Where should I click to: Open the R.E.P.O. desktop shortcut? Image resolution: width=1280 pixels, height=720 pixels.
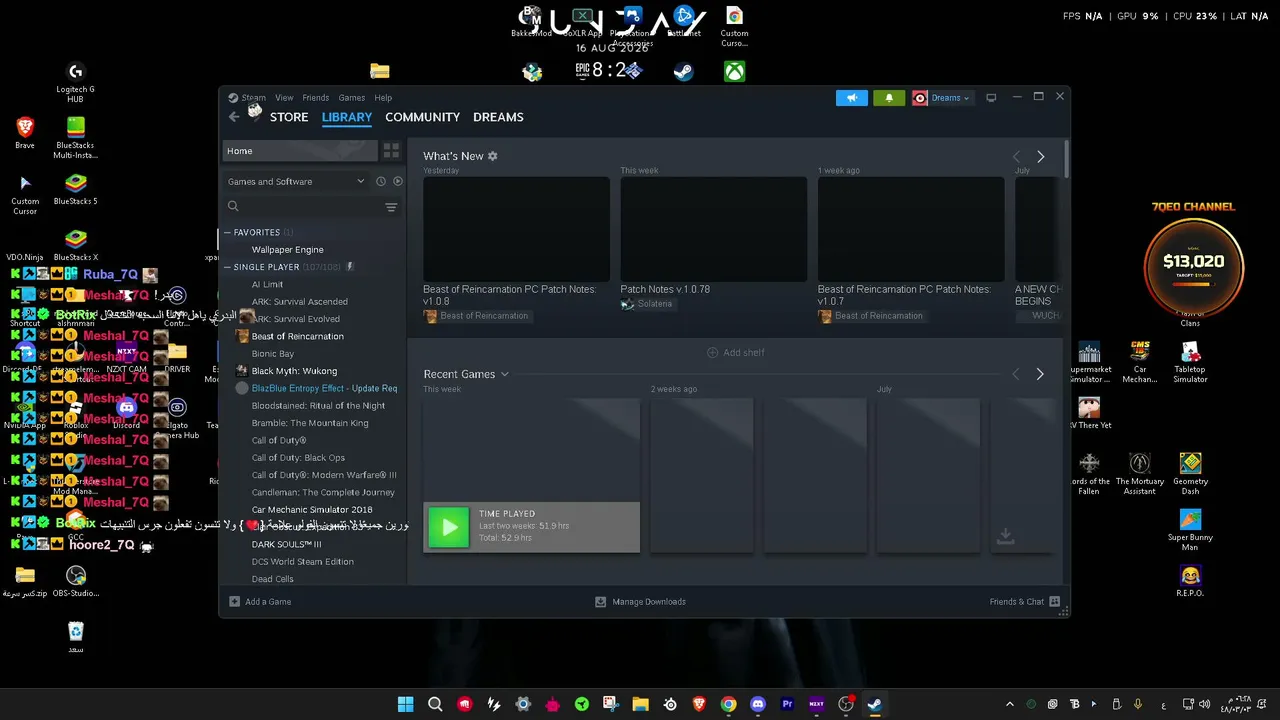tap(1190, 581)
